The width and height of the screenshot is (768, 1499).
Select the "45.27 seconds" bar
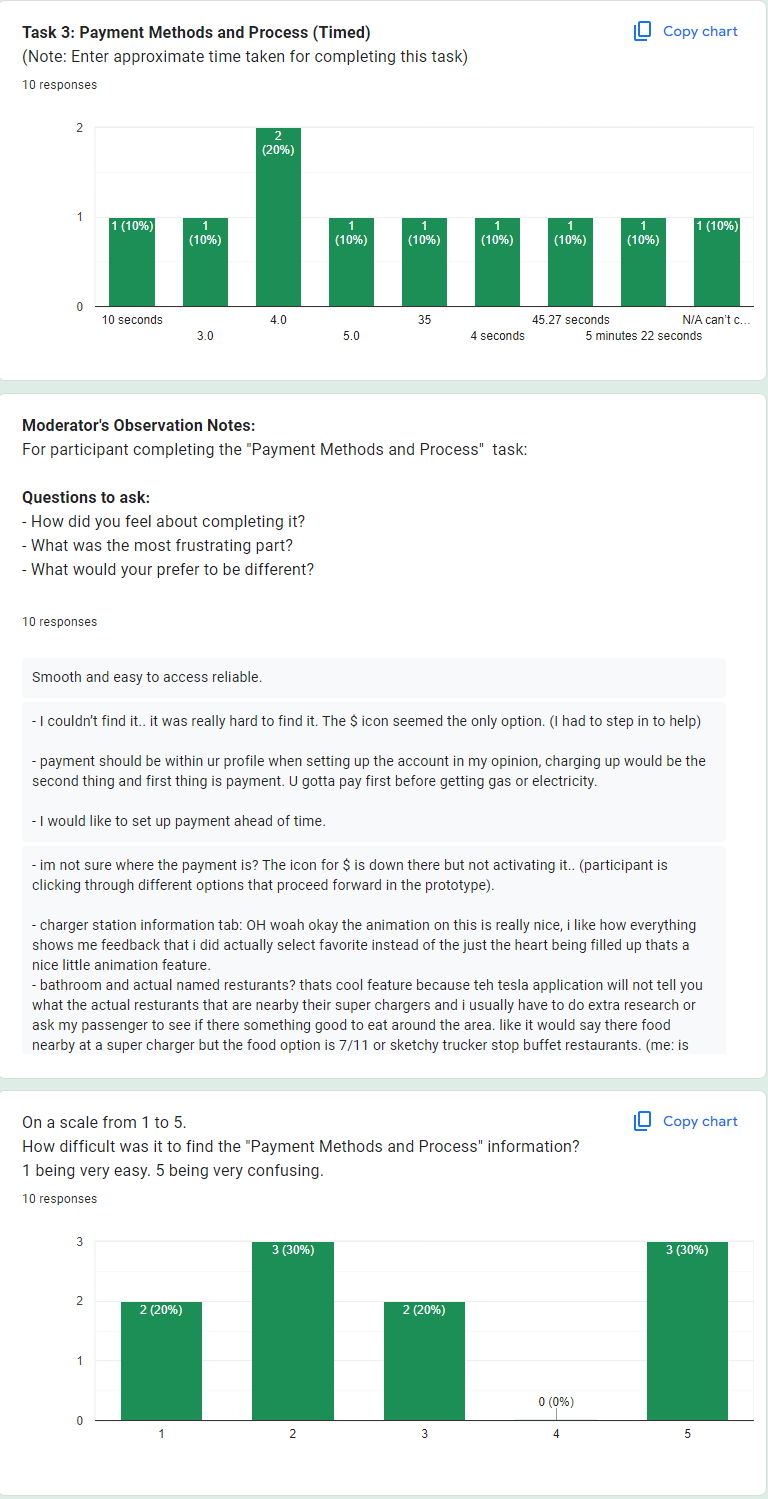570,262
